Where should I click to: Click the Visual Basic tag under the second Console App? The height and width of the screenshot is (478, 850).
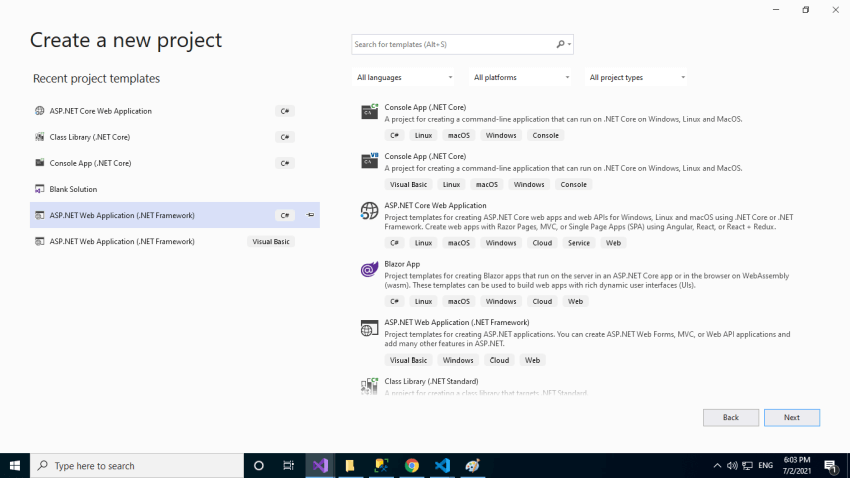(x=408, y=184)
